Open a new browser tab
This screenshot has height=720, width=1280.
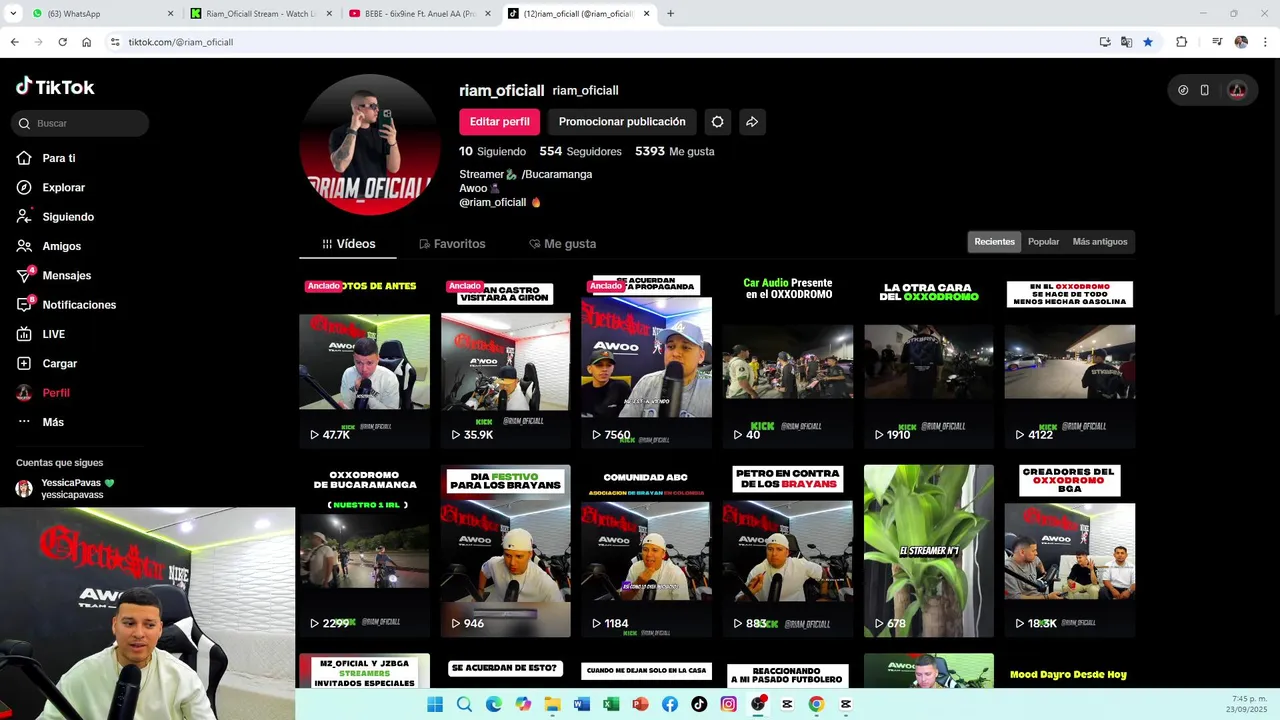point(670,14)
